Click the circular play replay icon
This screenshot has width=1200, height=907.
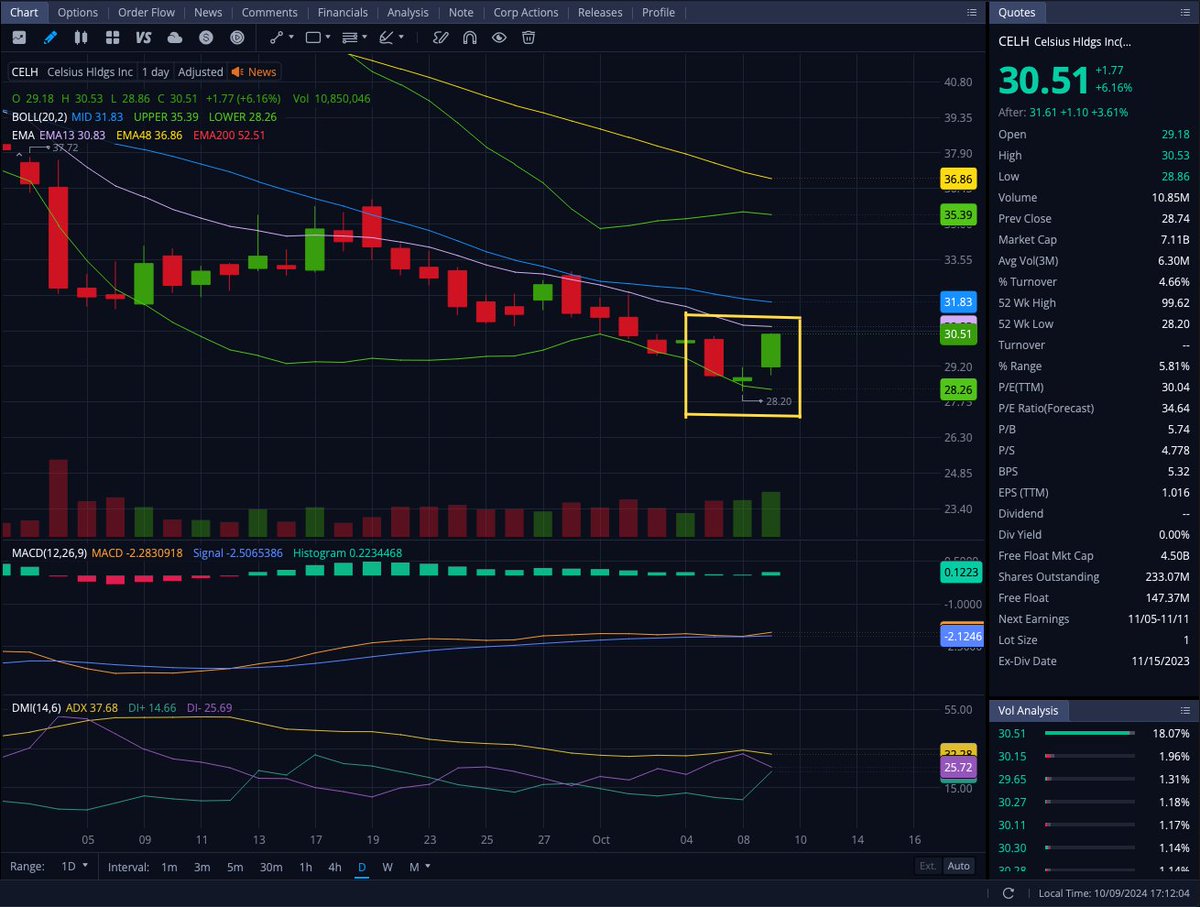click(x=237, y=37)
